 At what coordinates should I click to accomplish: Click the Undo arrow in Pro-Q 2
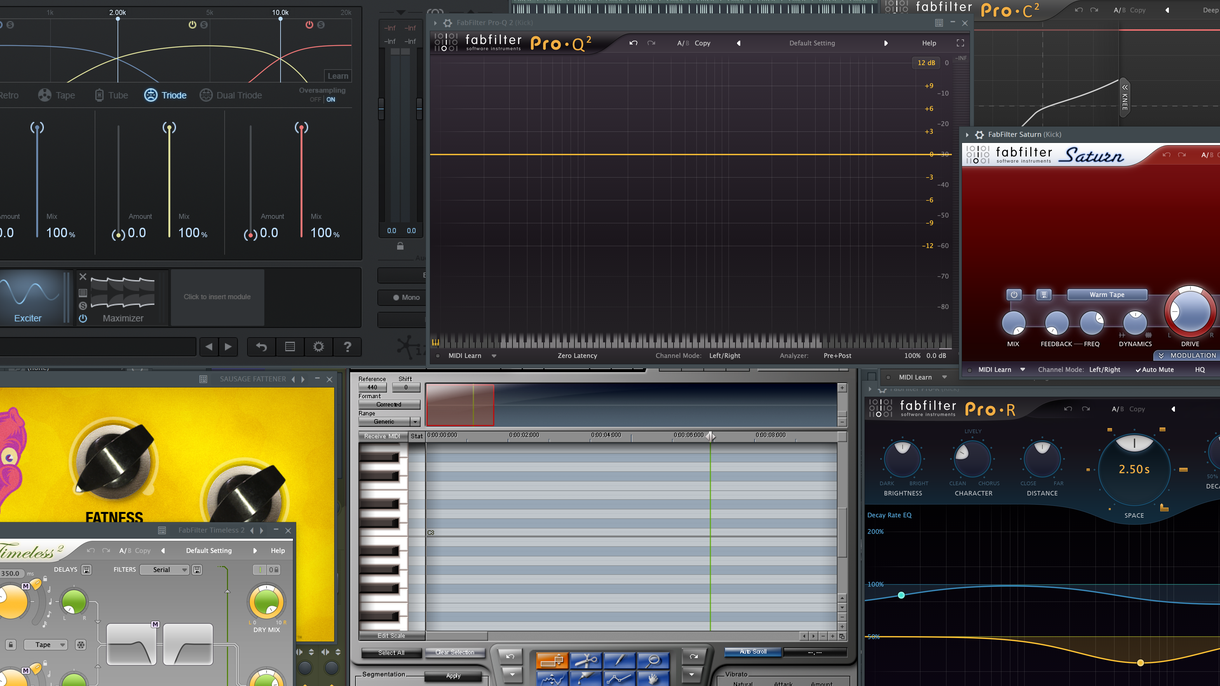point(633,43)
